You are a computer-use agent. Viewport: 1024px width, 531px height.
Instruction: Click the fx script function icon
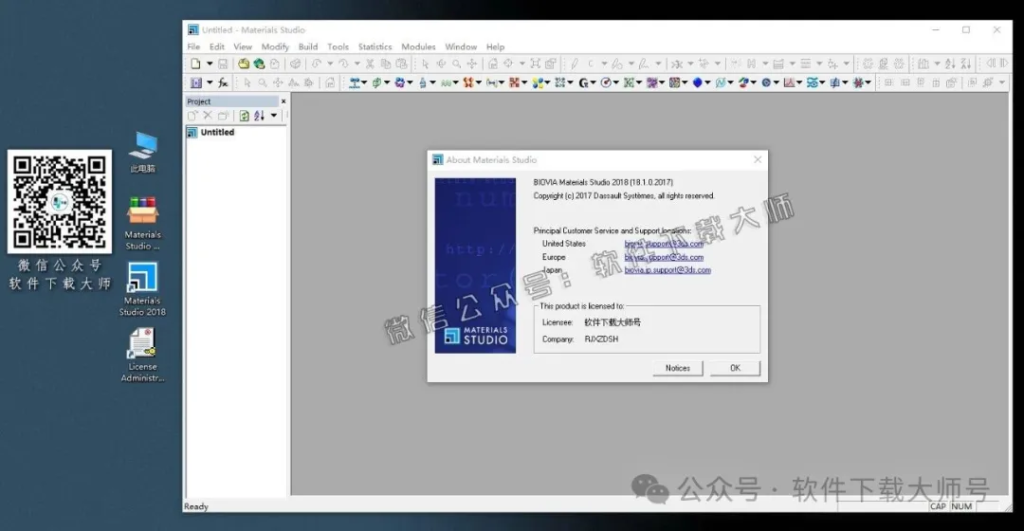click(x=223, y=83)
